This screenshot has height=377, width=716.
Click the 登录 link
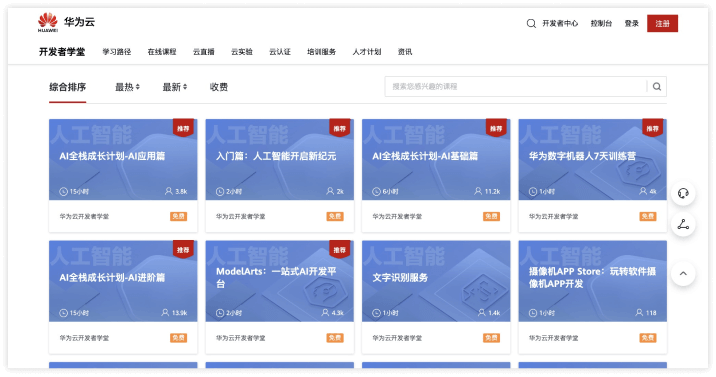pos(632,23)
